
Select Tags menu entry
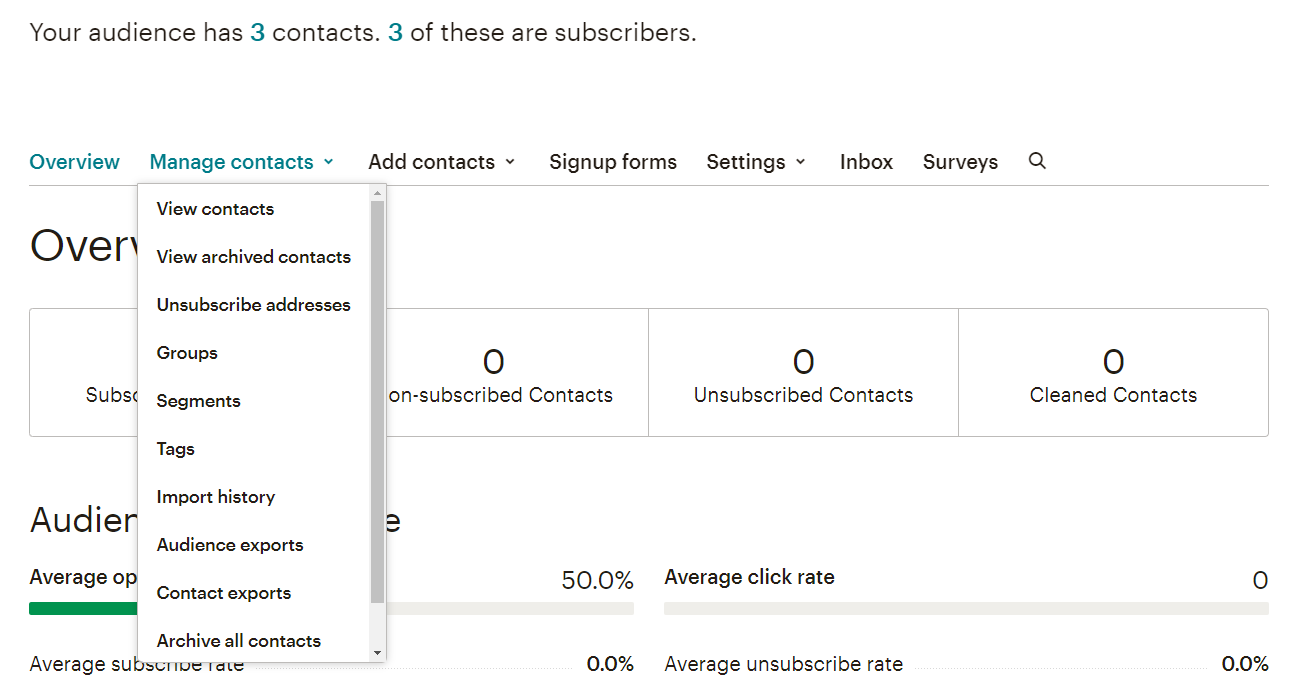[x=175, y=449]
